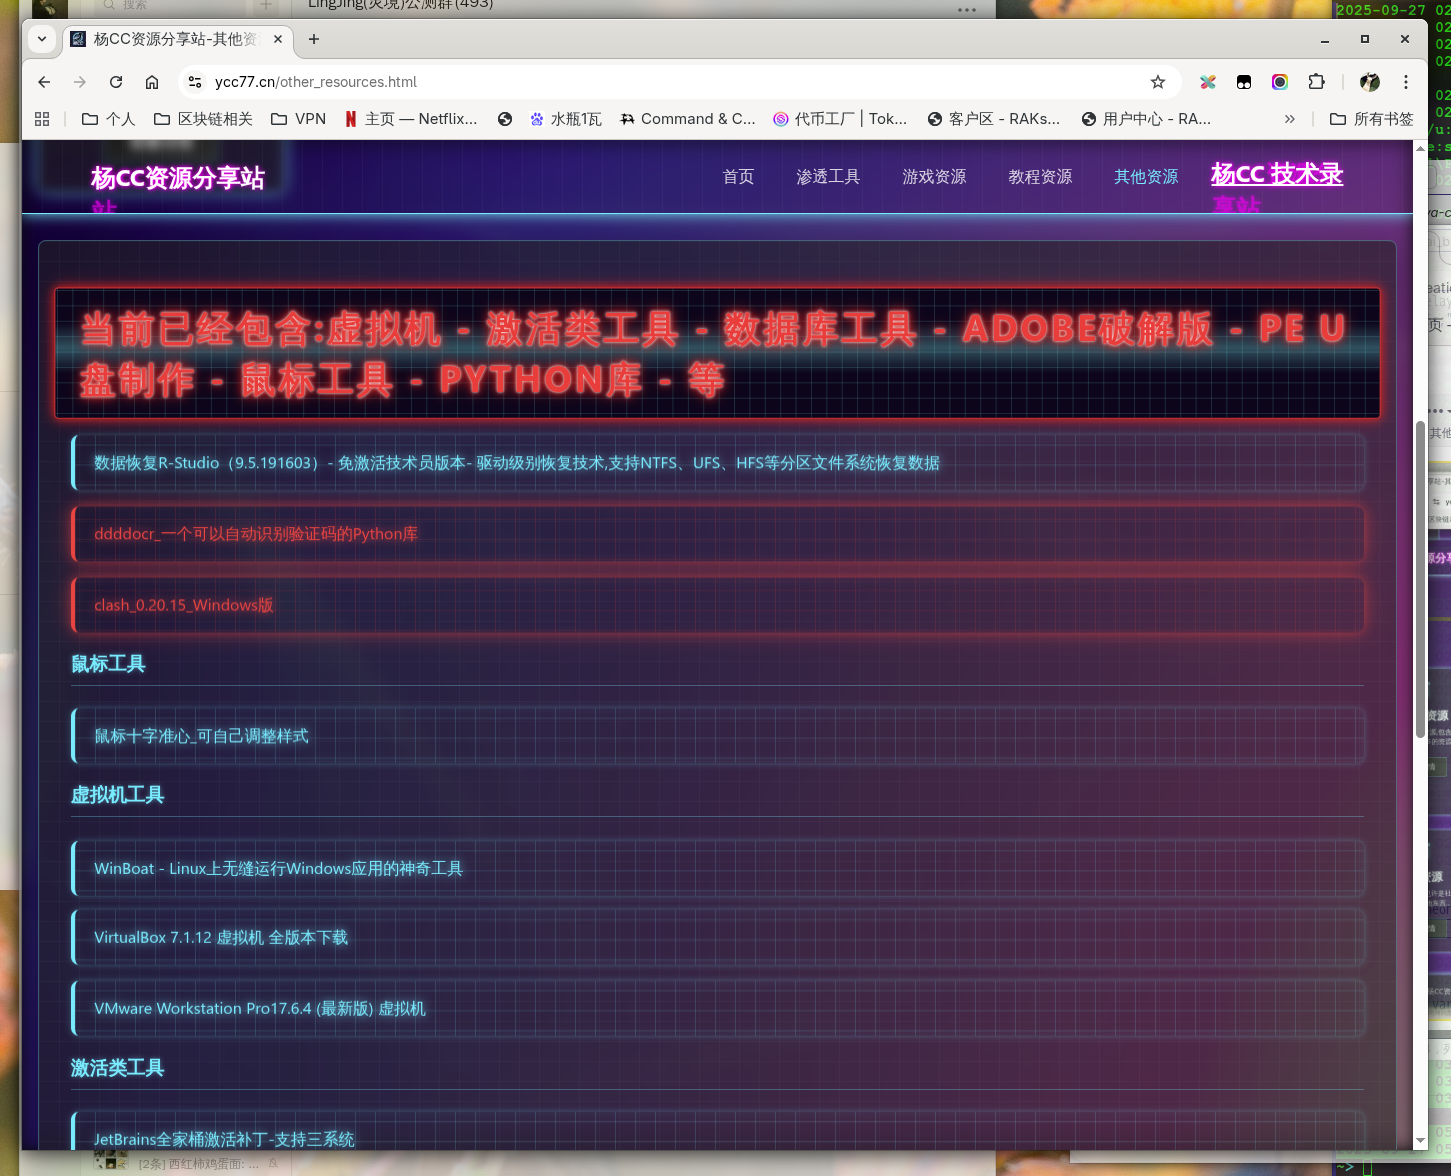Expand the VPN bookmark folder
This screenshot has width=1451, height=1176.
299,119
